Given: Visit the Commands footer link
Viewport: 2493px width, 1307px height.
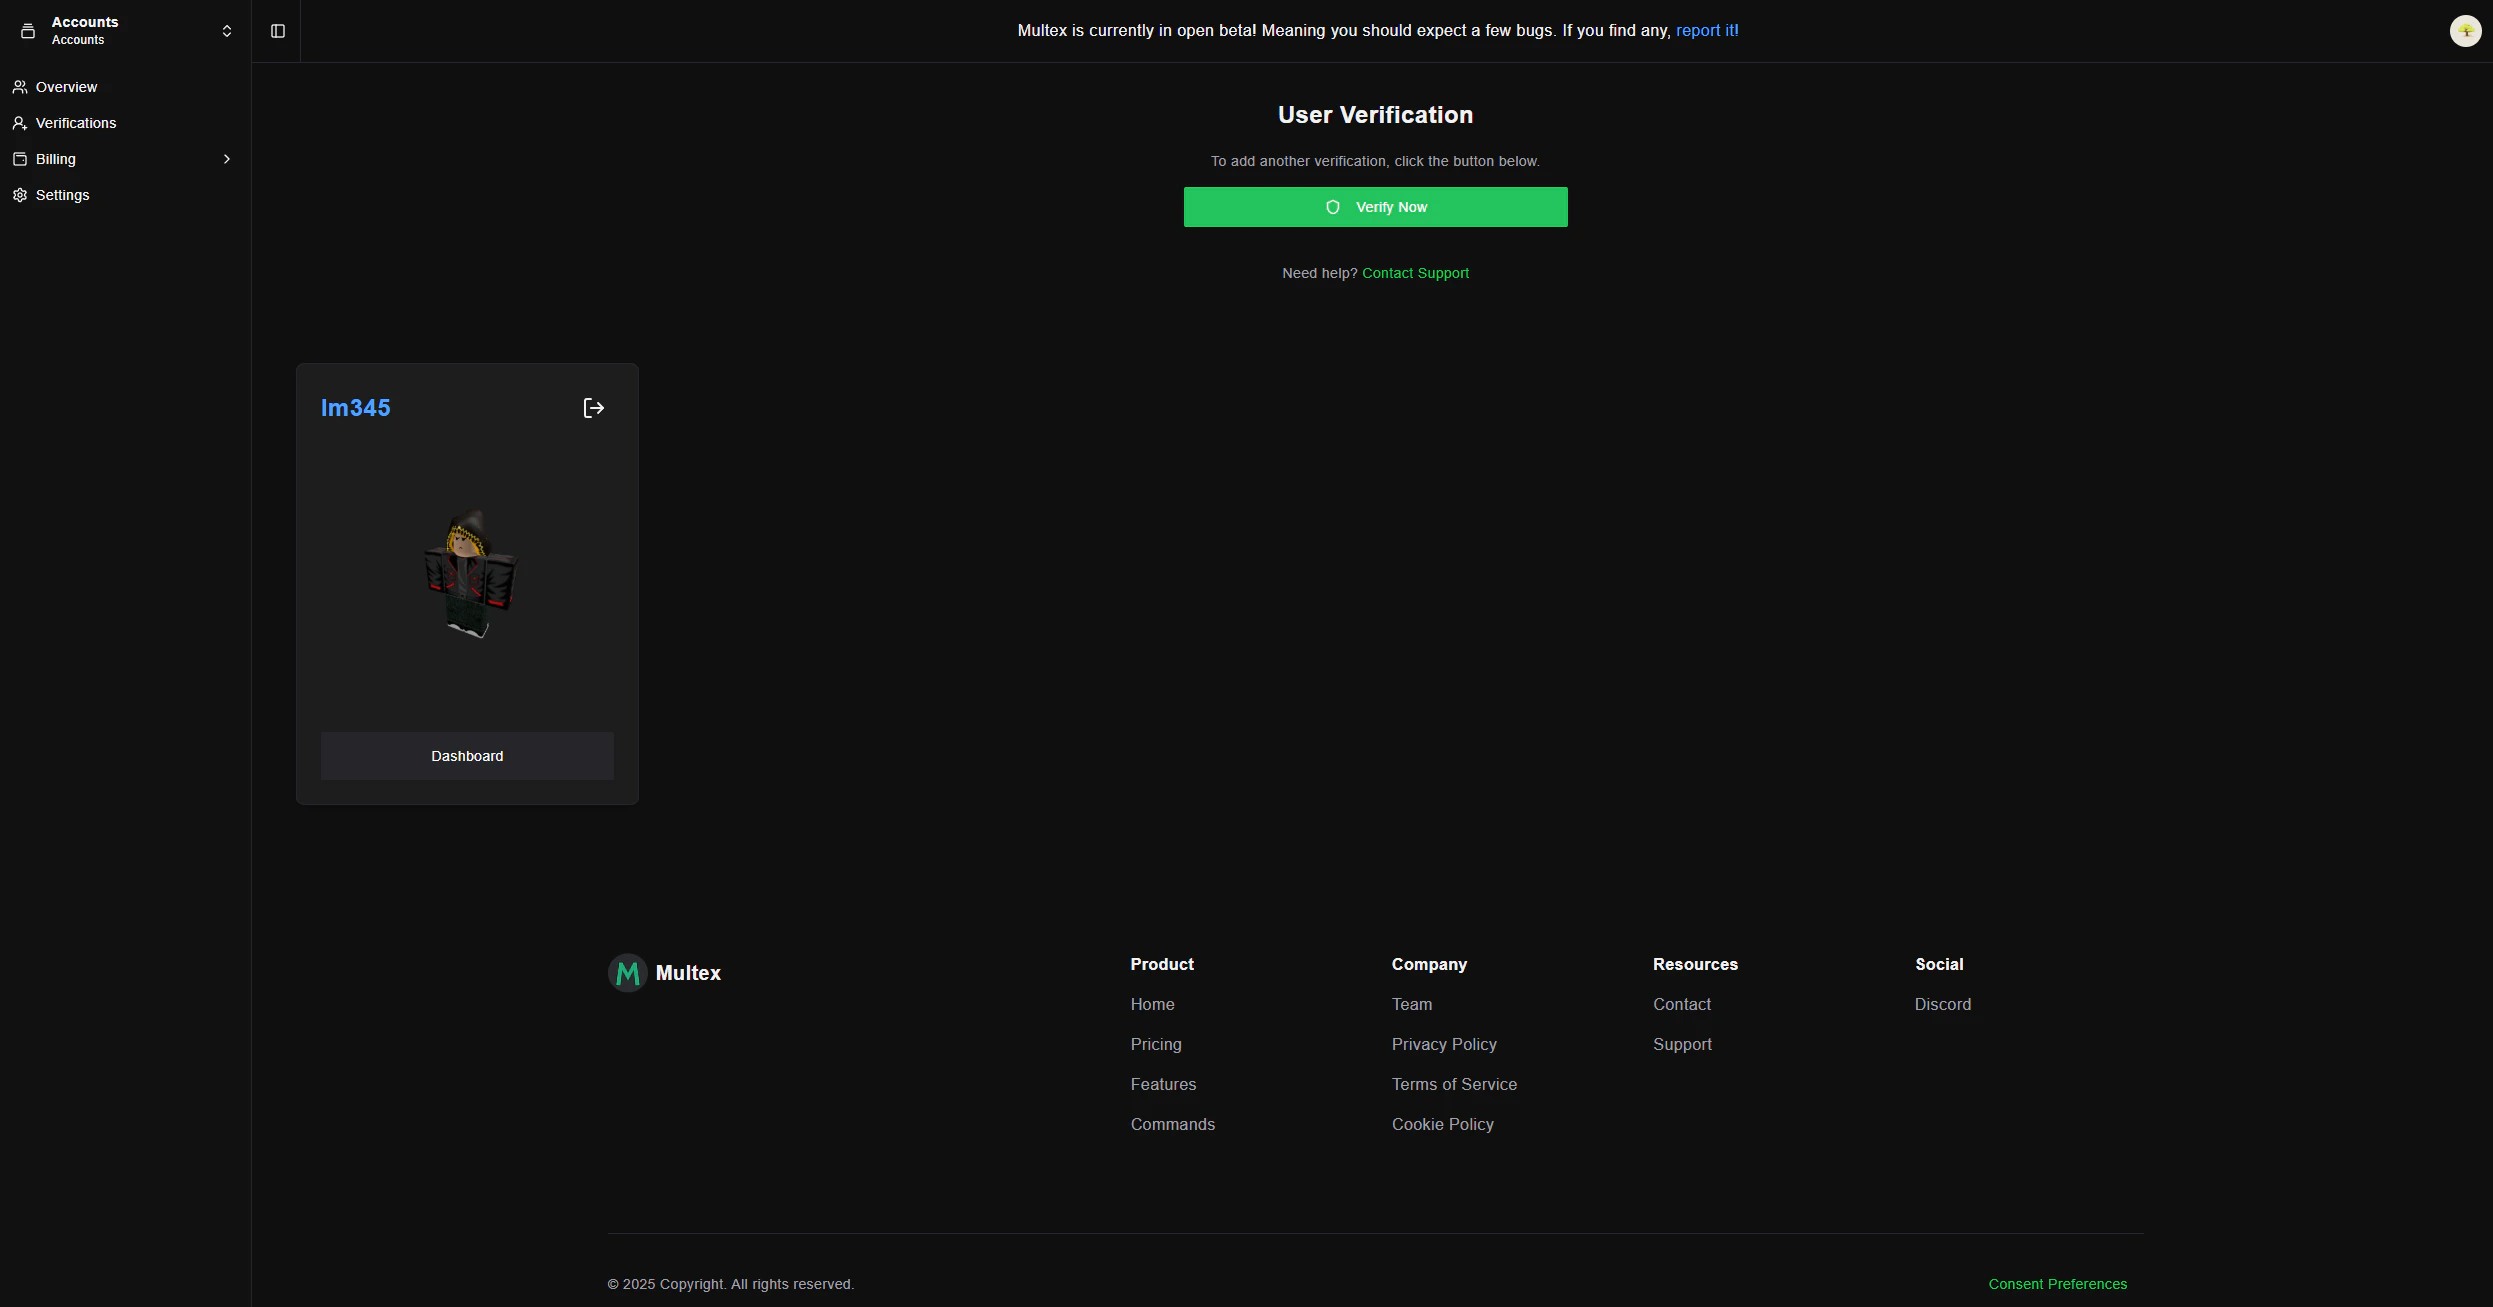Looking at the screenshot, I should click(x=1173, y=1124).
